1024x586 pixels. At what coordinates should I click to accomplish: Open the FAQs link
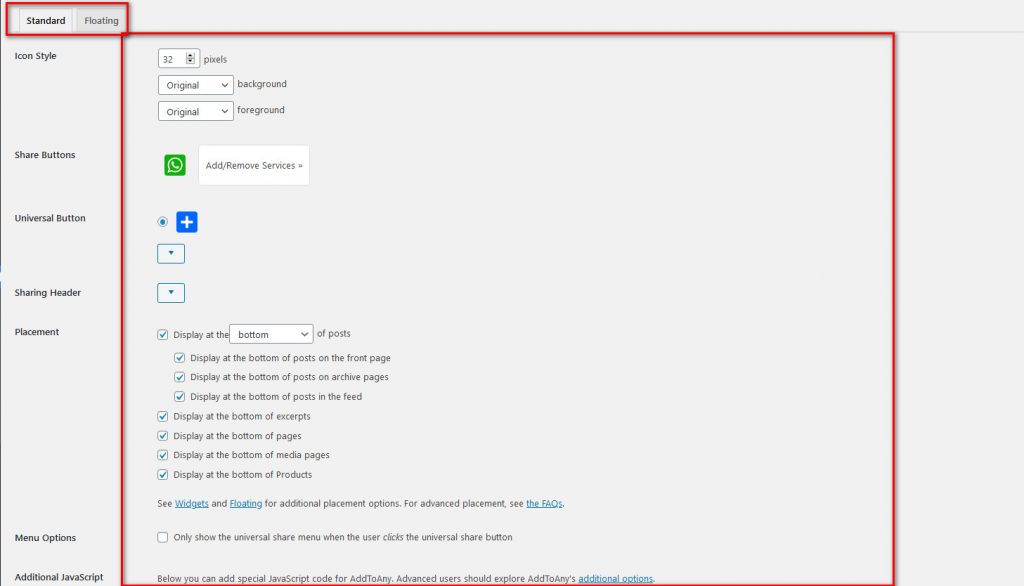coord(544,503)
